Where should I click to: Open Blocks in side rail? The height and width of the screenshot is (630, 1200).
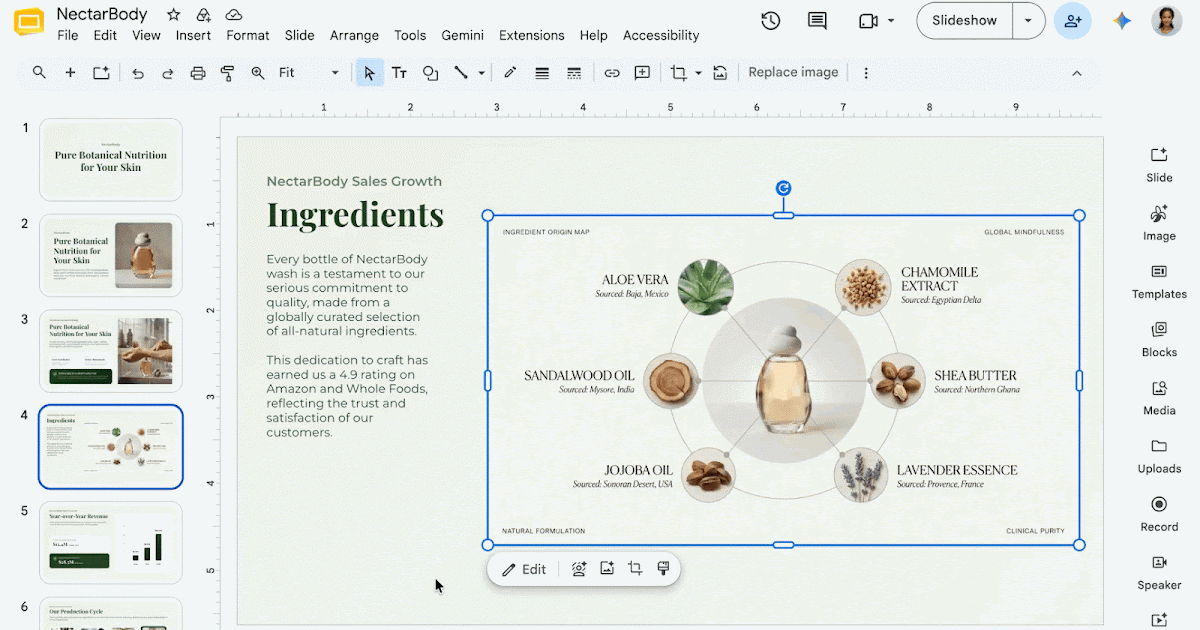point(1159,339)
